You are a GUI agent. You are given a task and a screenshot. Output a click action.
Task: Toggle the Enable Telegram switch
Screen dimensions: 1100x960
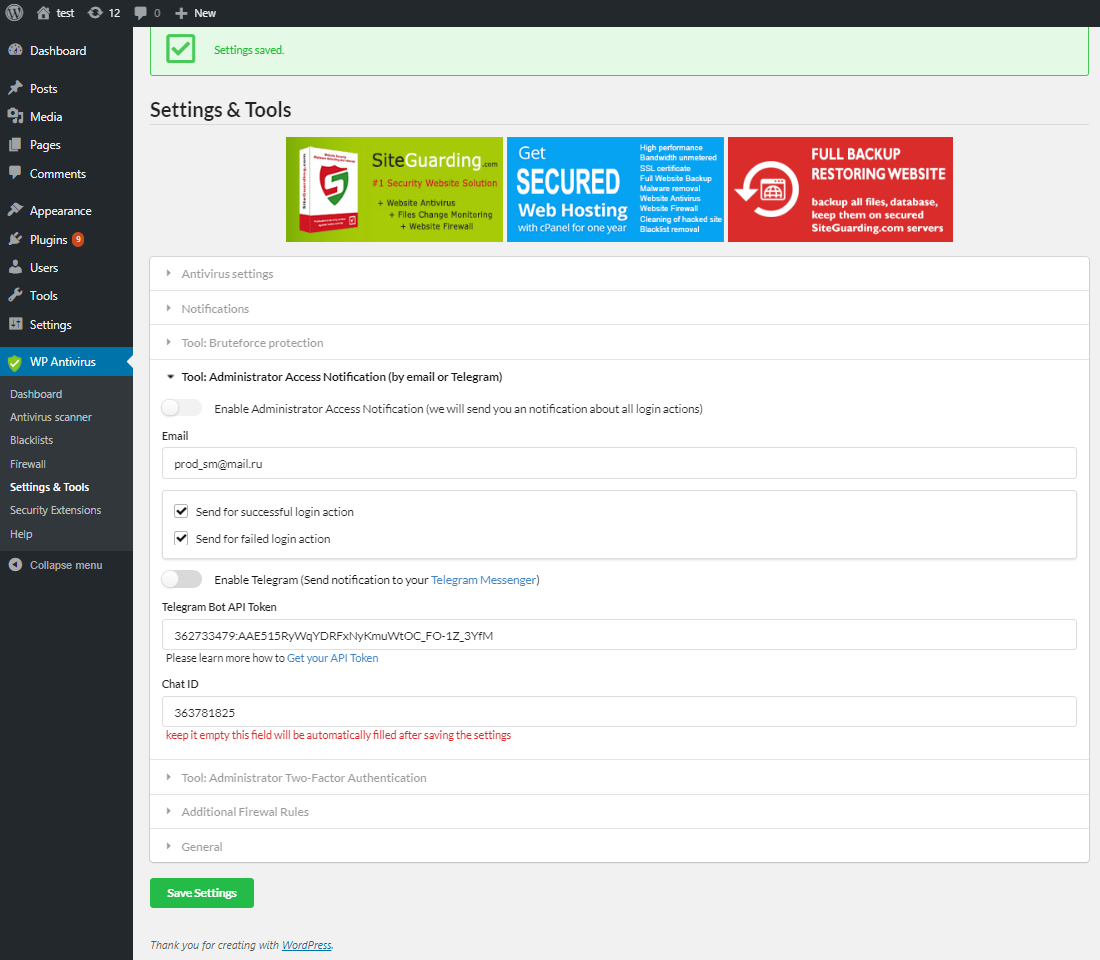181,579
